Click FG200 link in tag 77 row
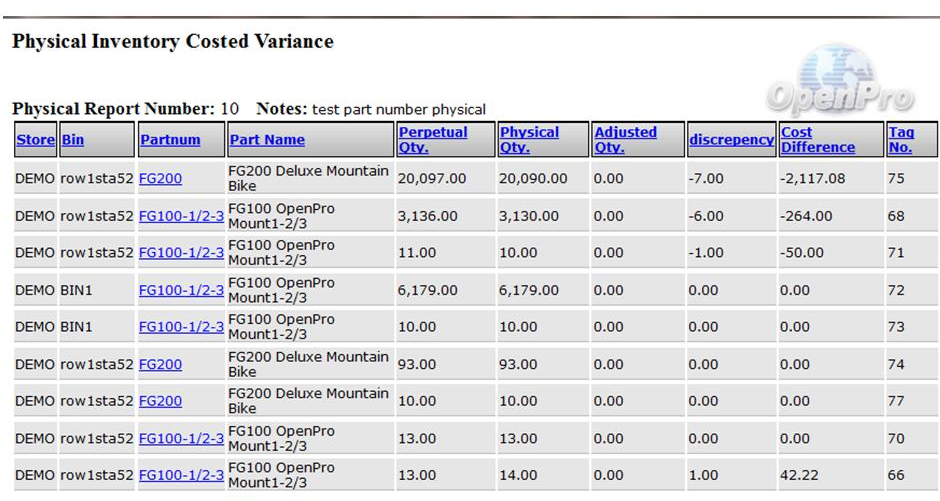The image size is (940, 501). tap(160, 401)
